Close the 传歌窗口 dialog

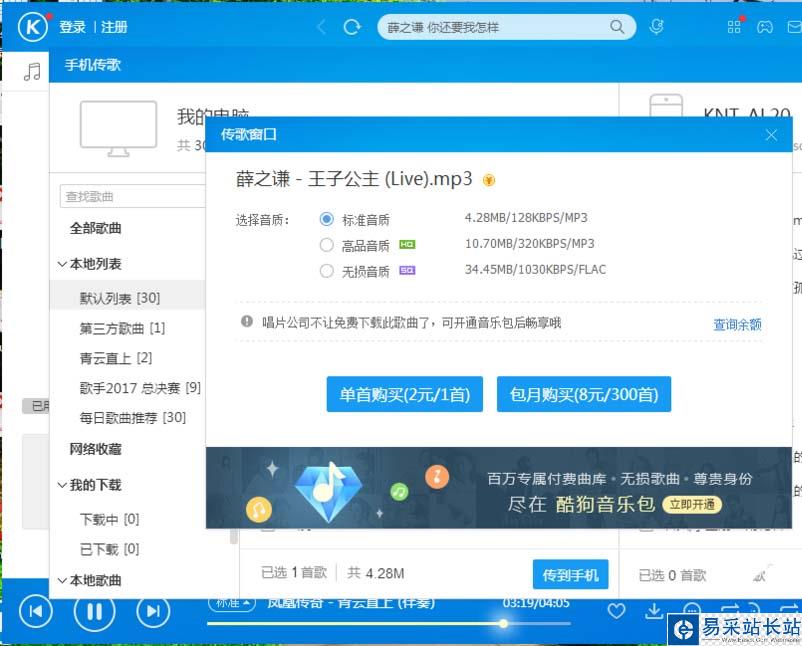tap(771, 135)
